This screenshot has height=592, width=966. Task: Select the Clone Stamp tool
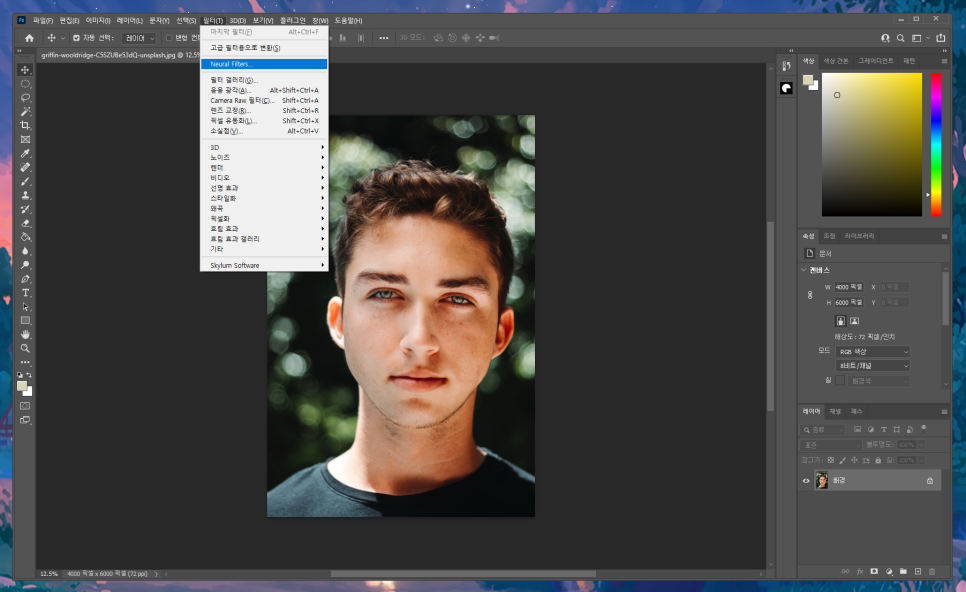pos(25,195)
